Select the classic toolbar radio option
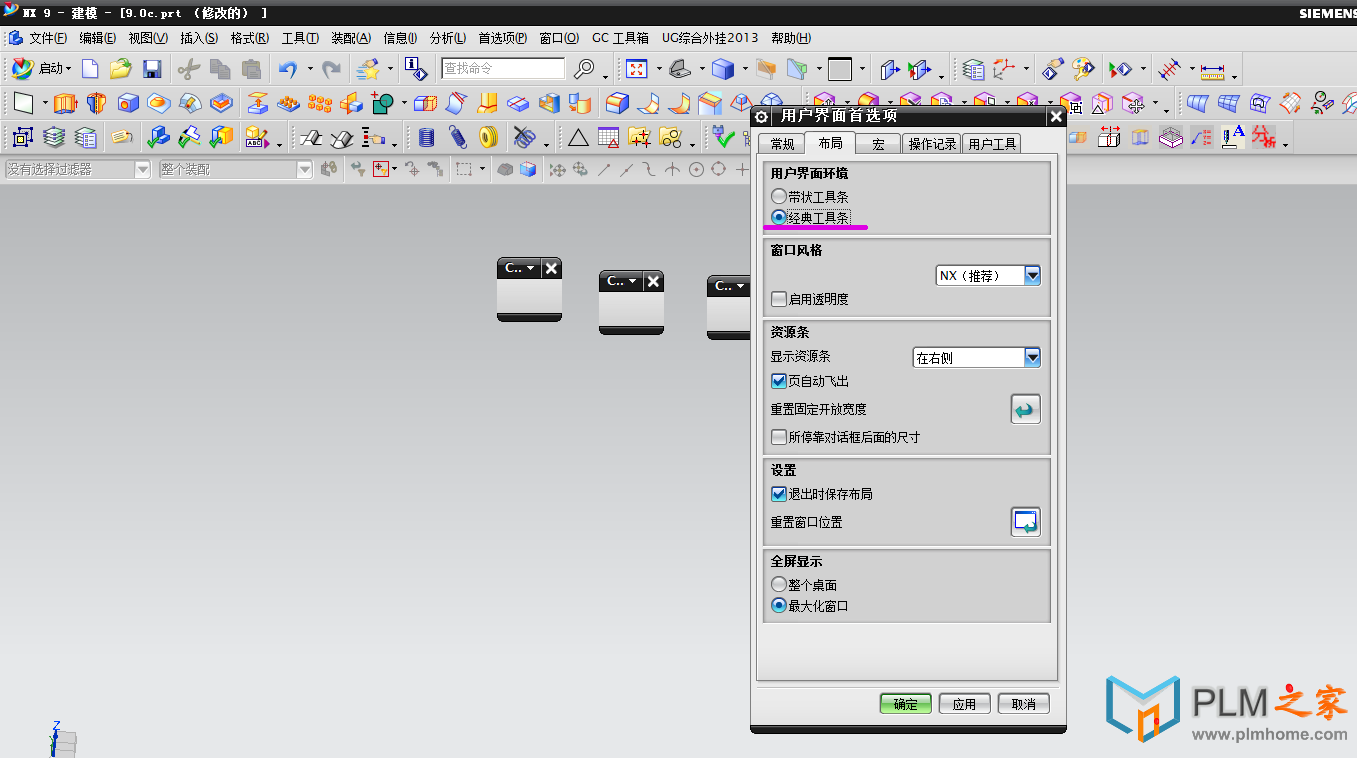 [779, 217]
